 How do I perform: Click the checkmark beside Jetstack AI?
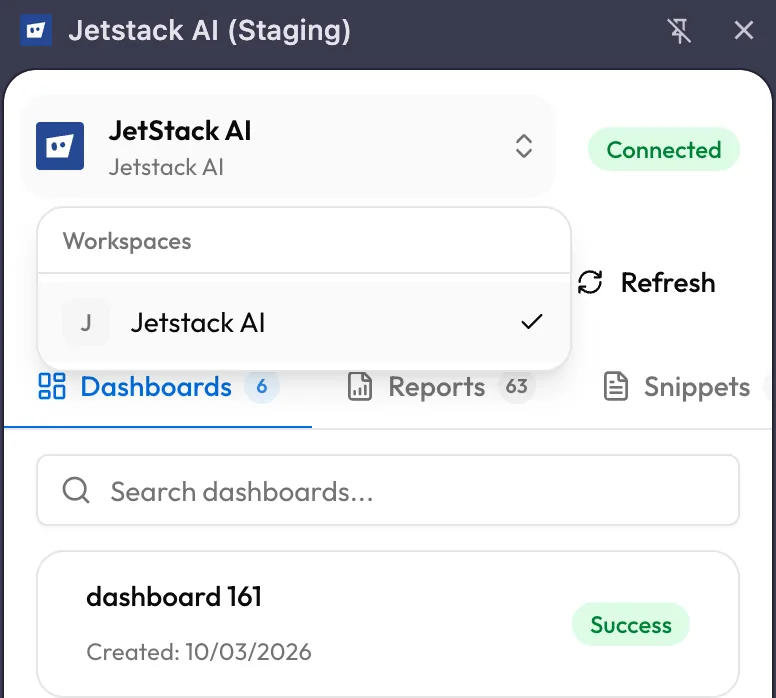pyautogui.click(x=532, y=322)
